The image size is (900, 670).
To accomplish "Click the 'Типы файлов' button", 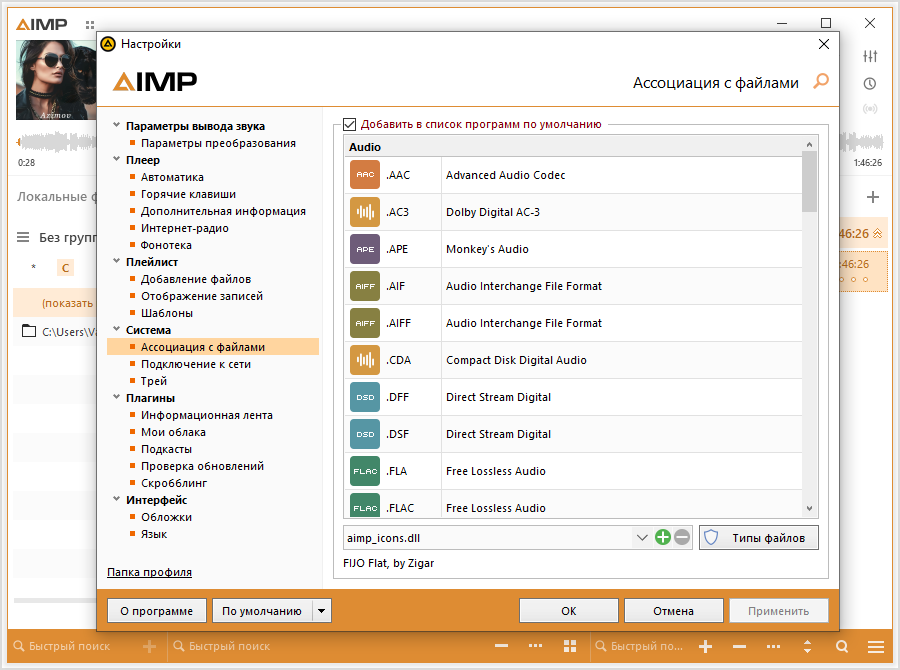I will click(x=759, y=538).
